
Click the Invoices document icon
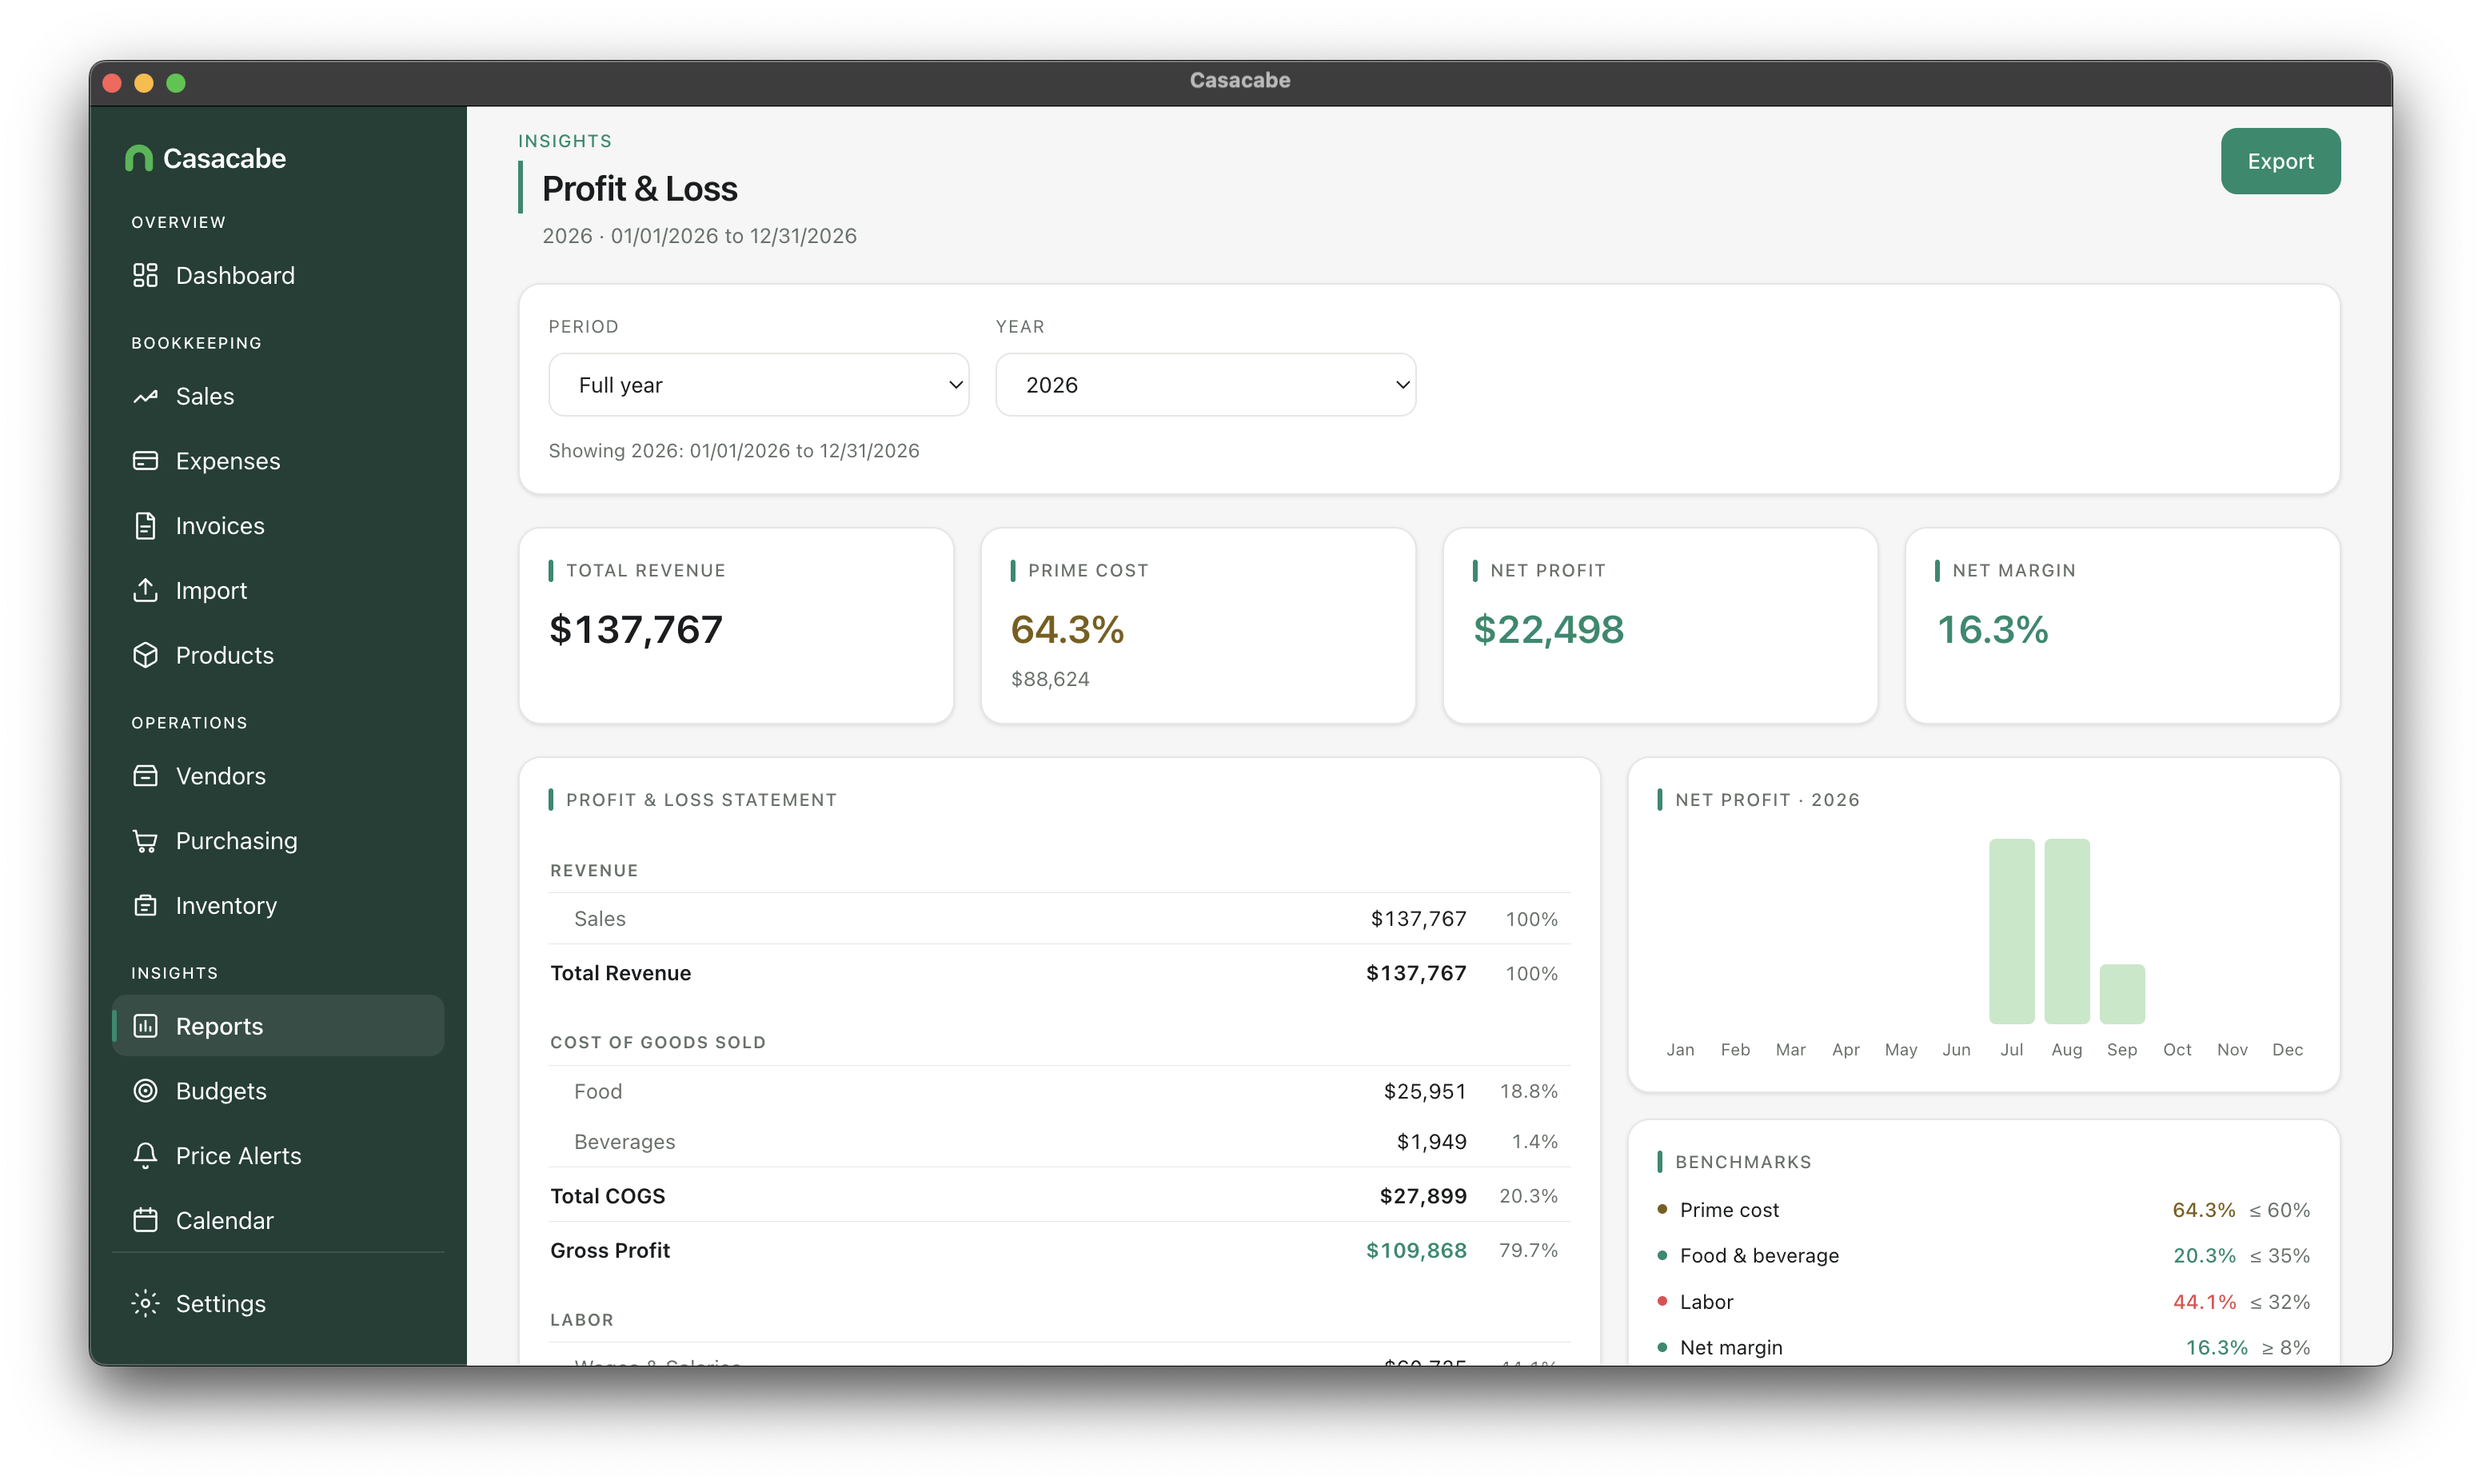(x=145, y=526)
